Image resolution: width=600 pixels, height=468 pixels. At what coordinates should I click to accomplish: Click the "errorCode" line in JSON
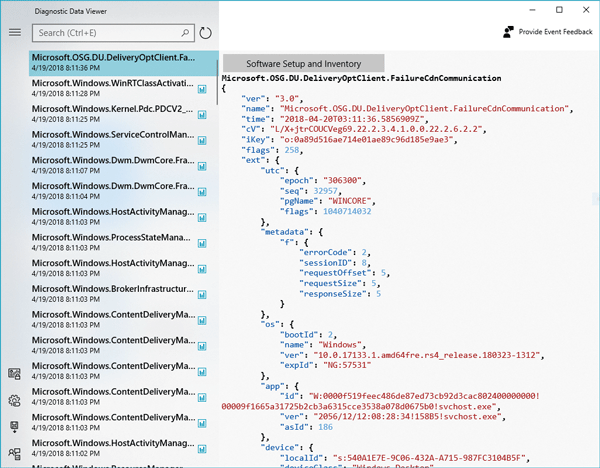335,253
